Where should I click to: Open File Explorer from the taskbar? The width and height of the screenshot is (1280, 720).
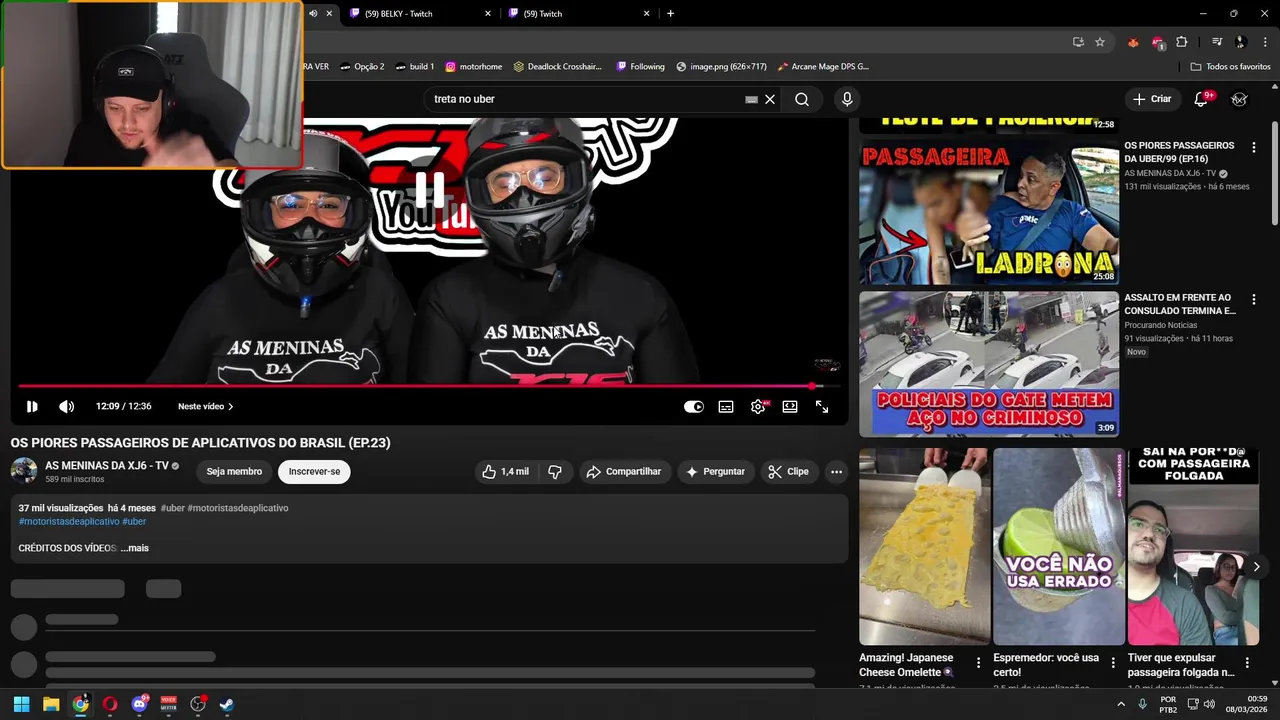[51, 704]
